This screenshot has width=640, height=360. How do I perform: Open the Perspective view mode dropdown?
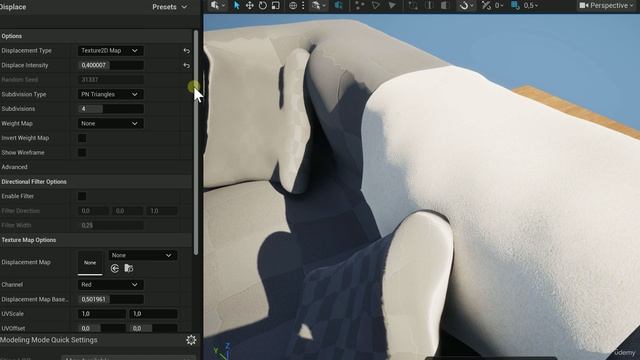(x=606, y=6)
